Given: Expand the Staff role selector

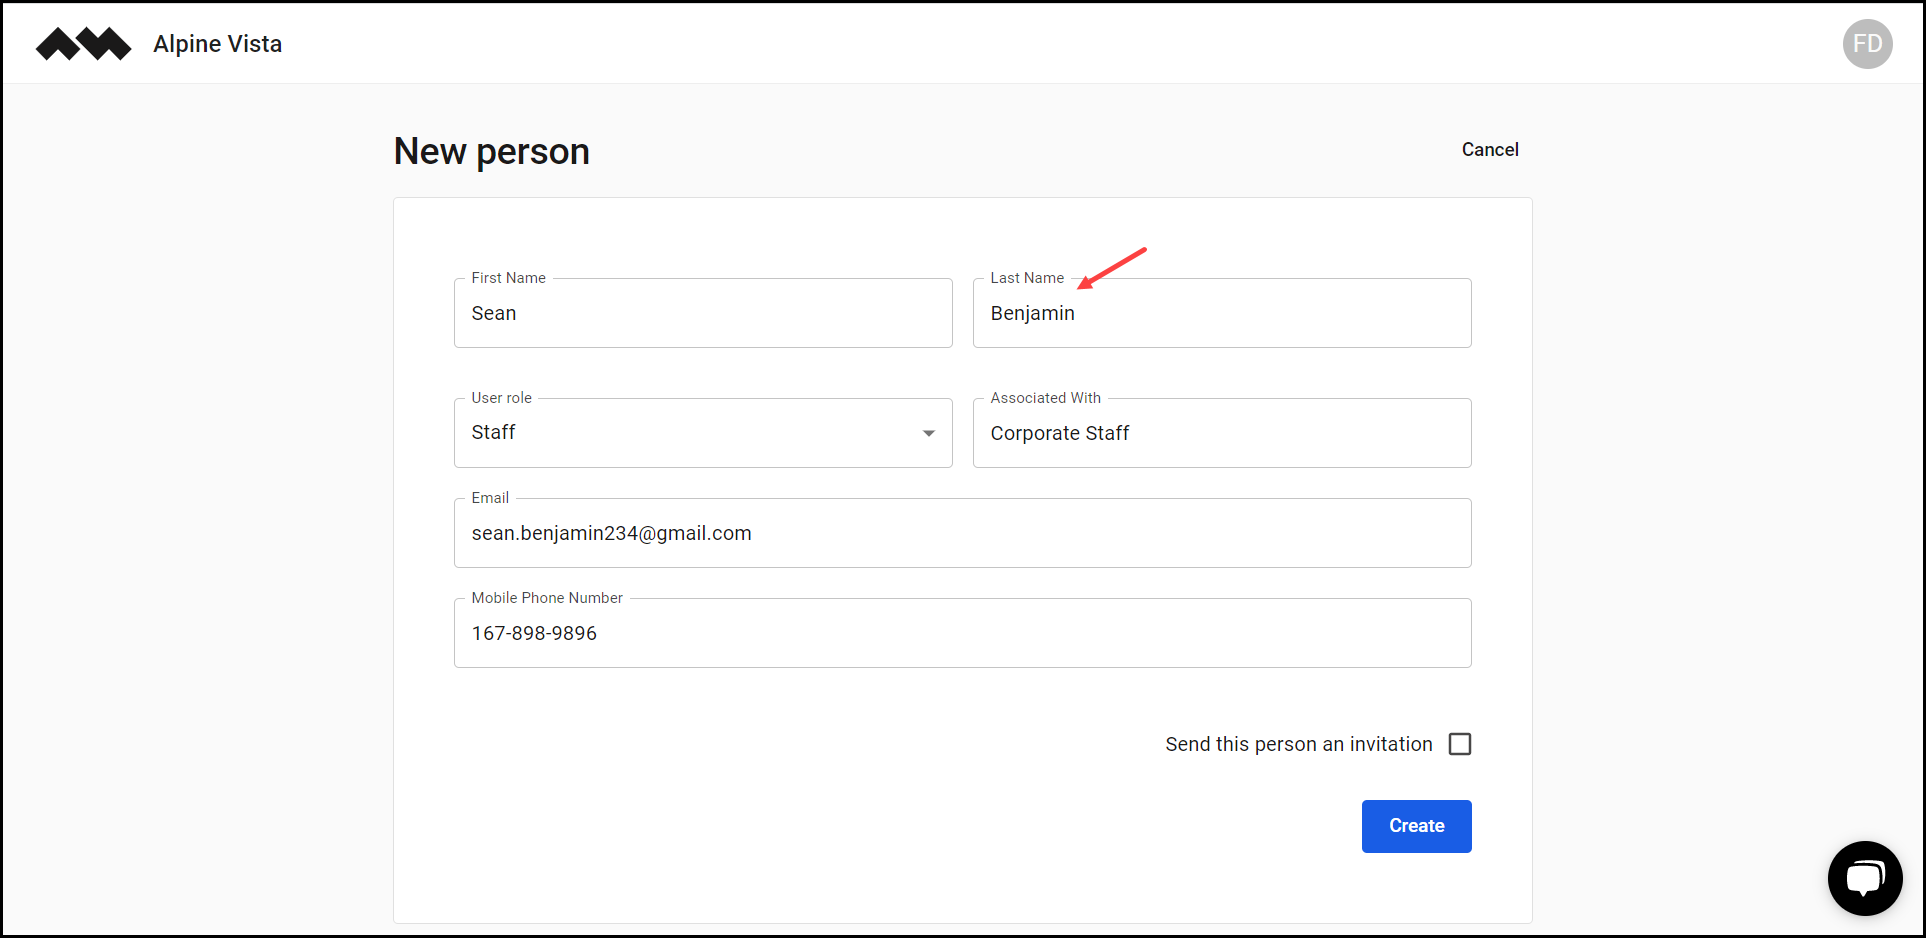Looking at the screenshot, I should (x=928, y=432).
